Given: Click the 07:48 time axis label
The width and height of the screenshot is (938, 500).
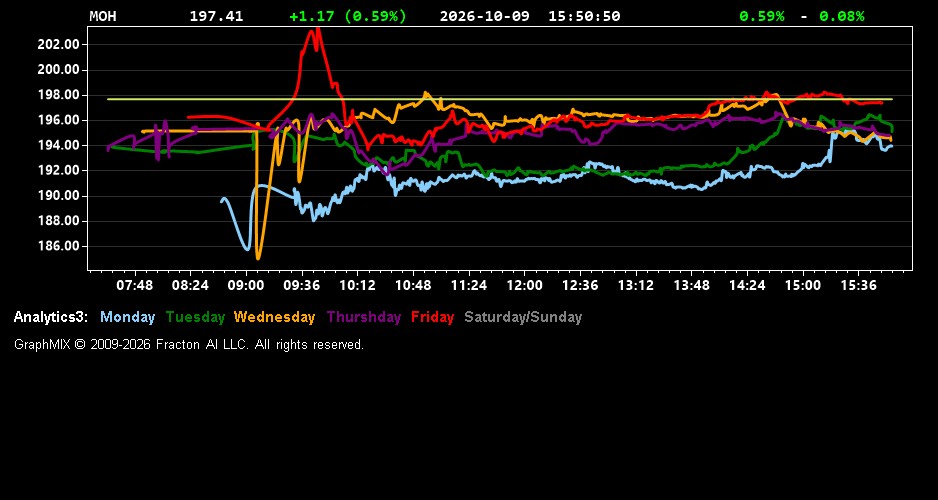Looking at the screenshot, I should click(135, 285).
